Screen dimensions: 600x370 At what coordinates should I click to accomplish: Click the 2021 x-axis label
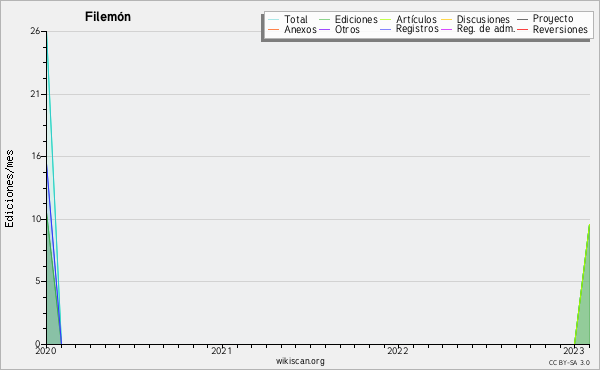(x=222, y=351)
